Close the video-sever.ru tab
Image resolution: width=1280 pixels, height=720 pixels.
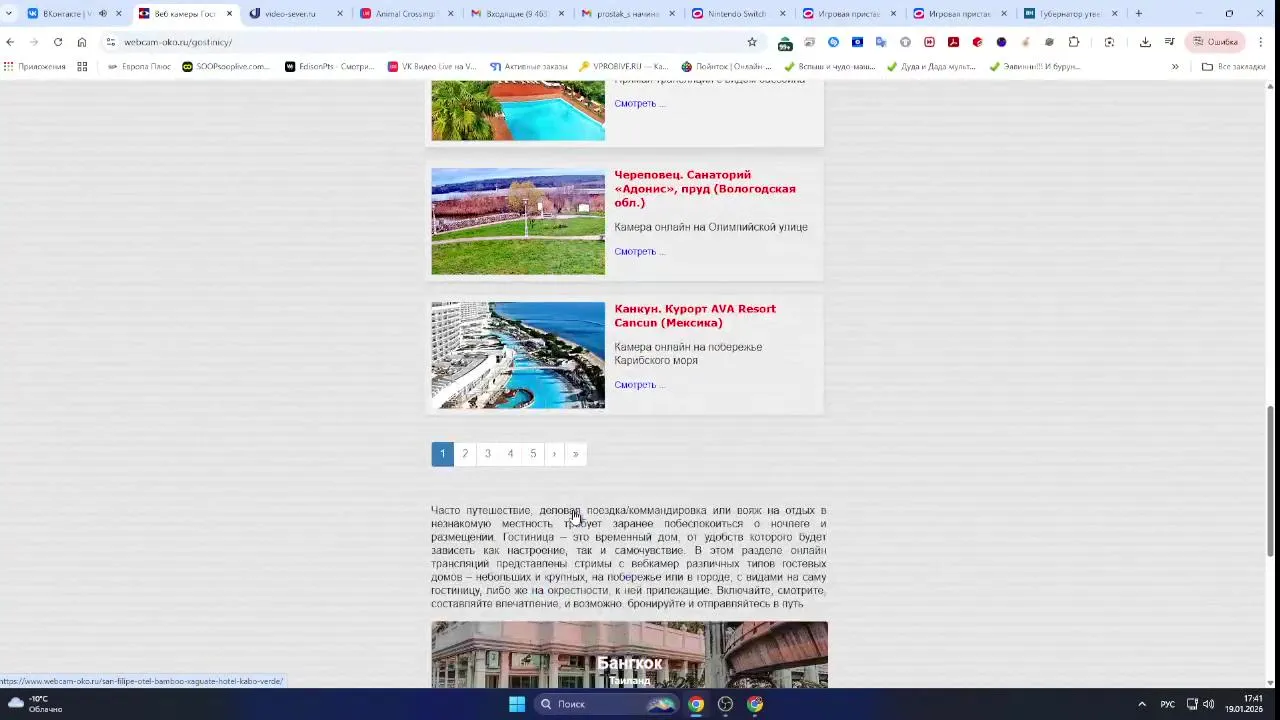pos(340,14)
